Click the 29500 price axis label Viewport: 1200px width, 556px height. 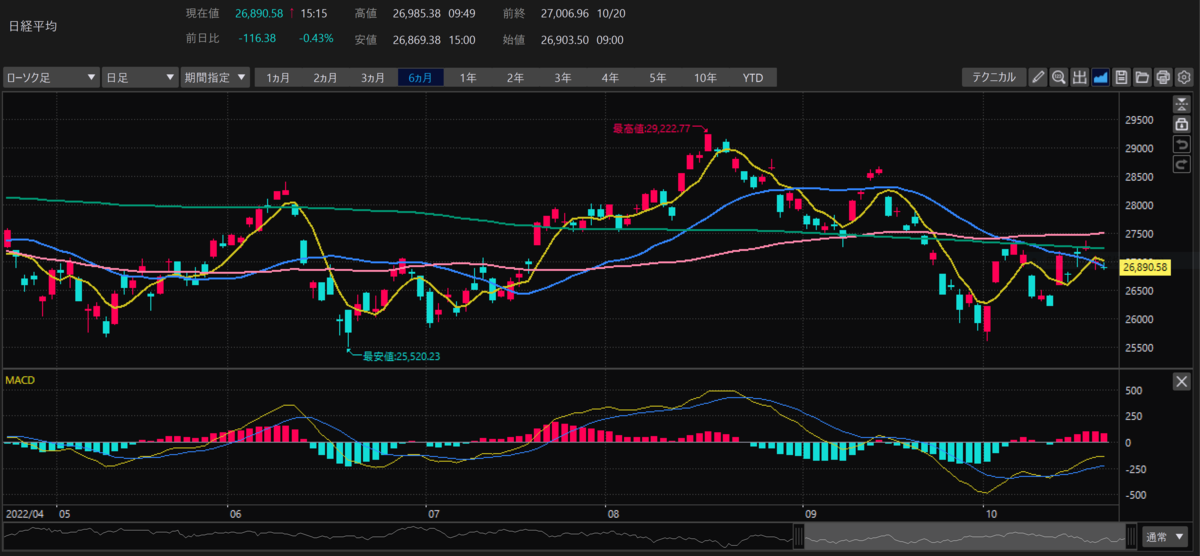click(x=1140, y=119)
